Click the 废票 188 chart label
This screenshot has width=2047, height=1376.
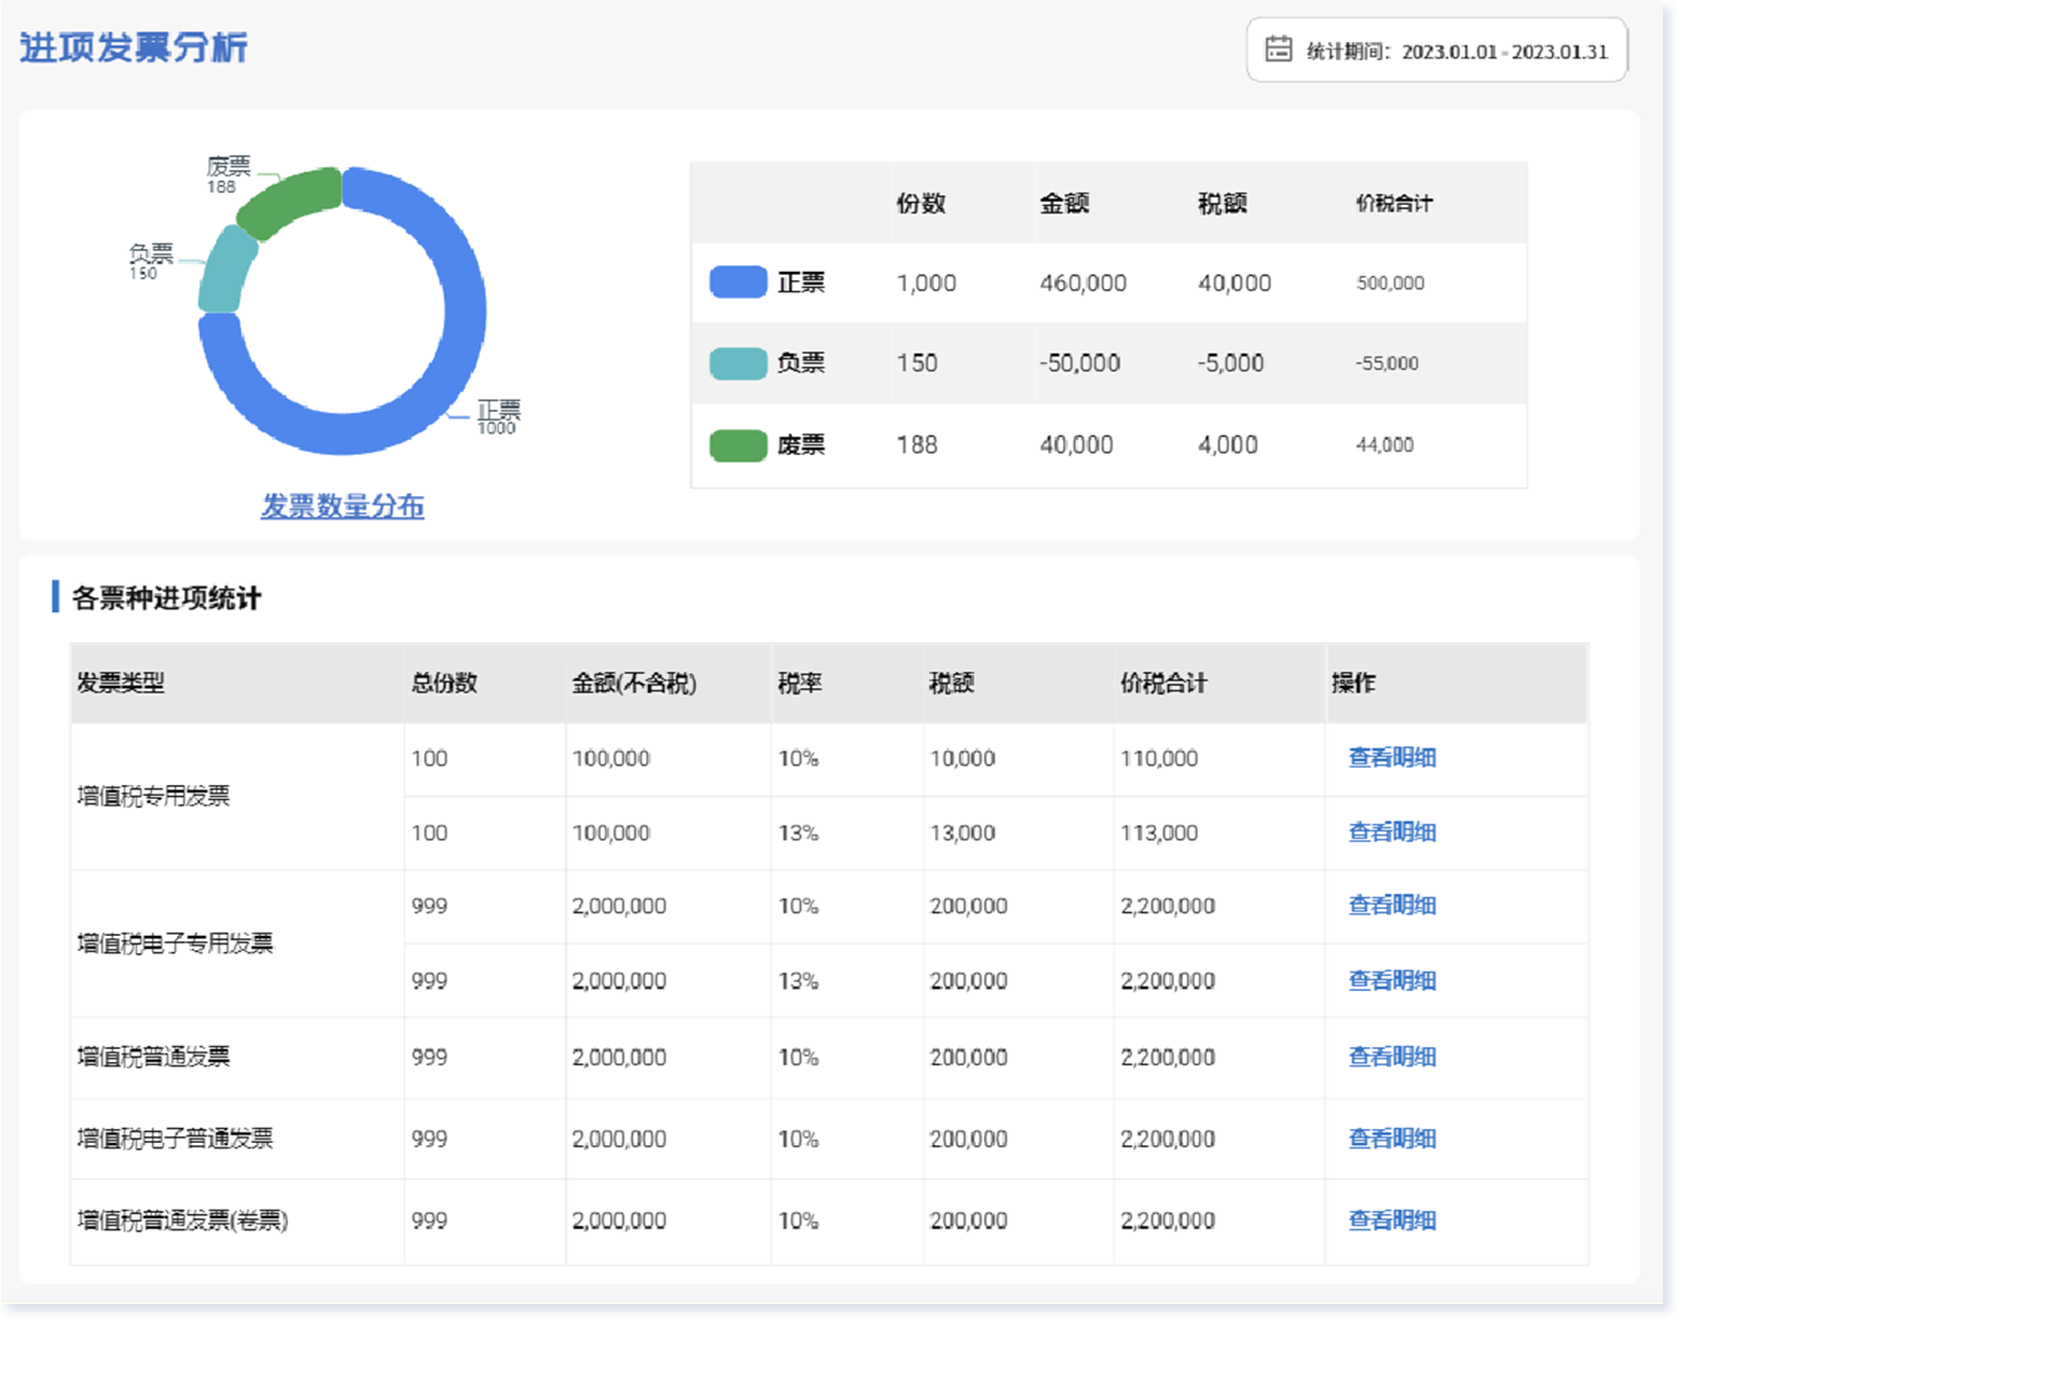pos(228,174)
